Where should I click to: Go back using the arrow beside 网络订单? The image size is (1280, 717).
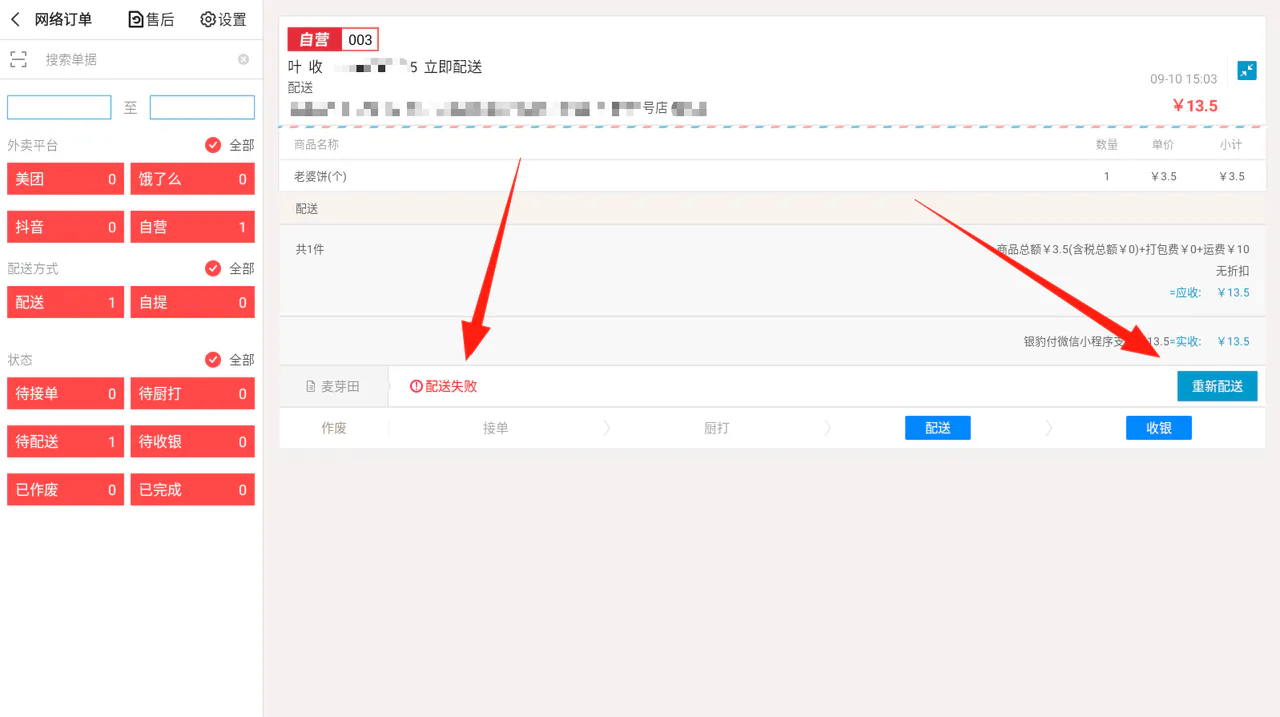[x=15, y=20]
